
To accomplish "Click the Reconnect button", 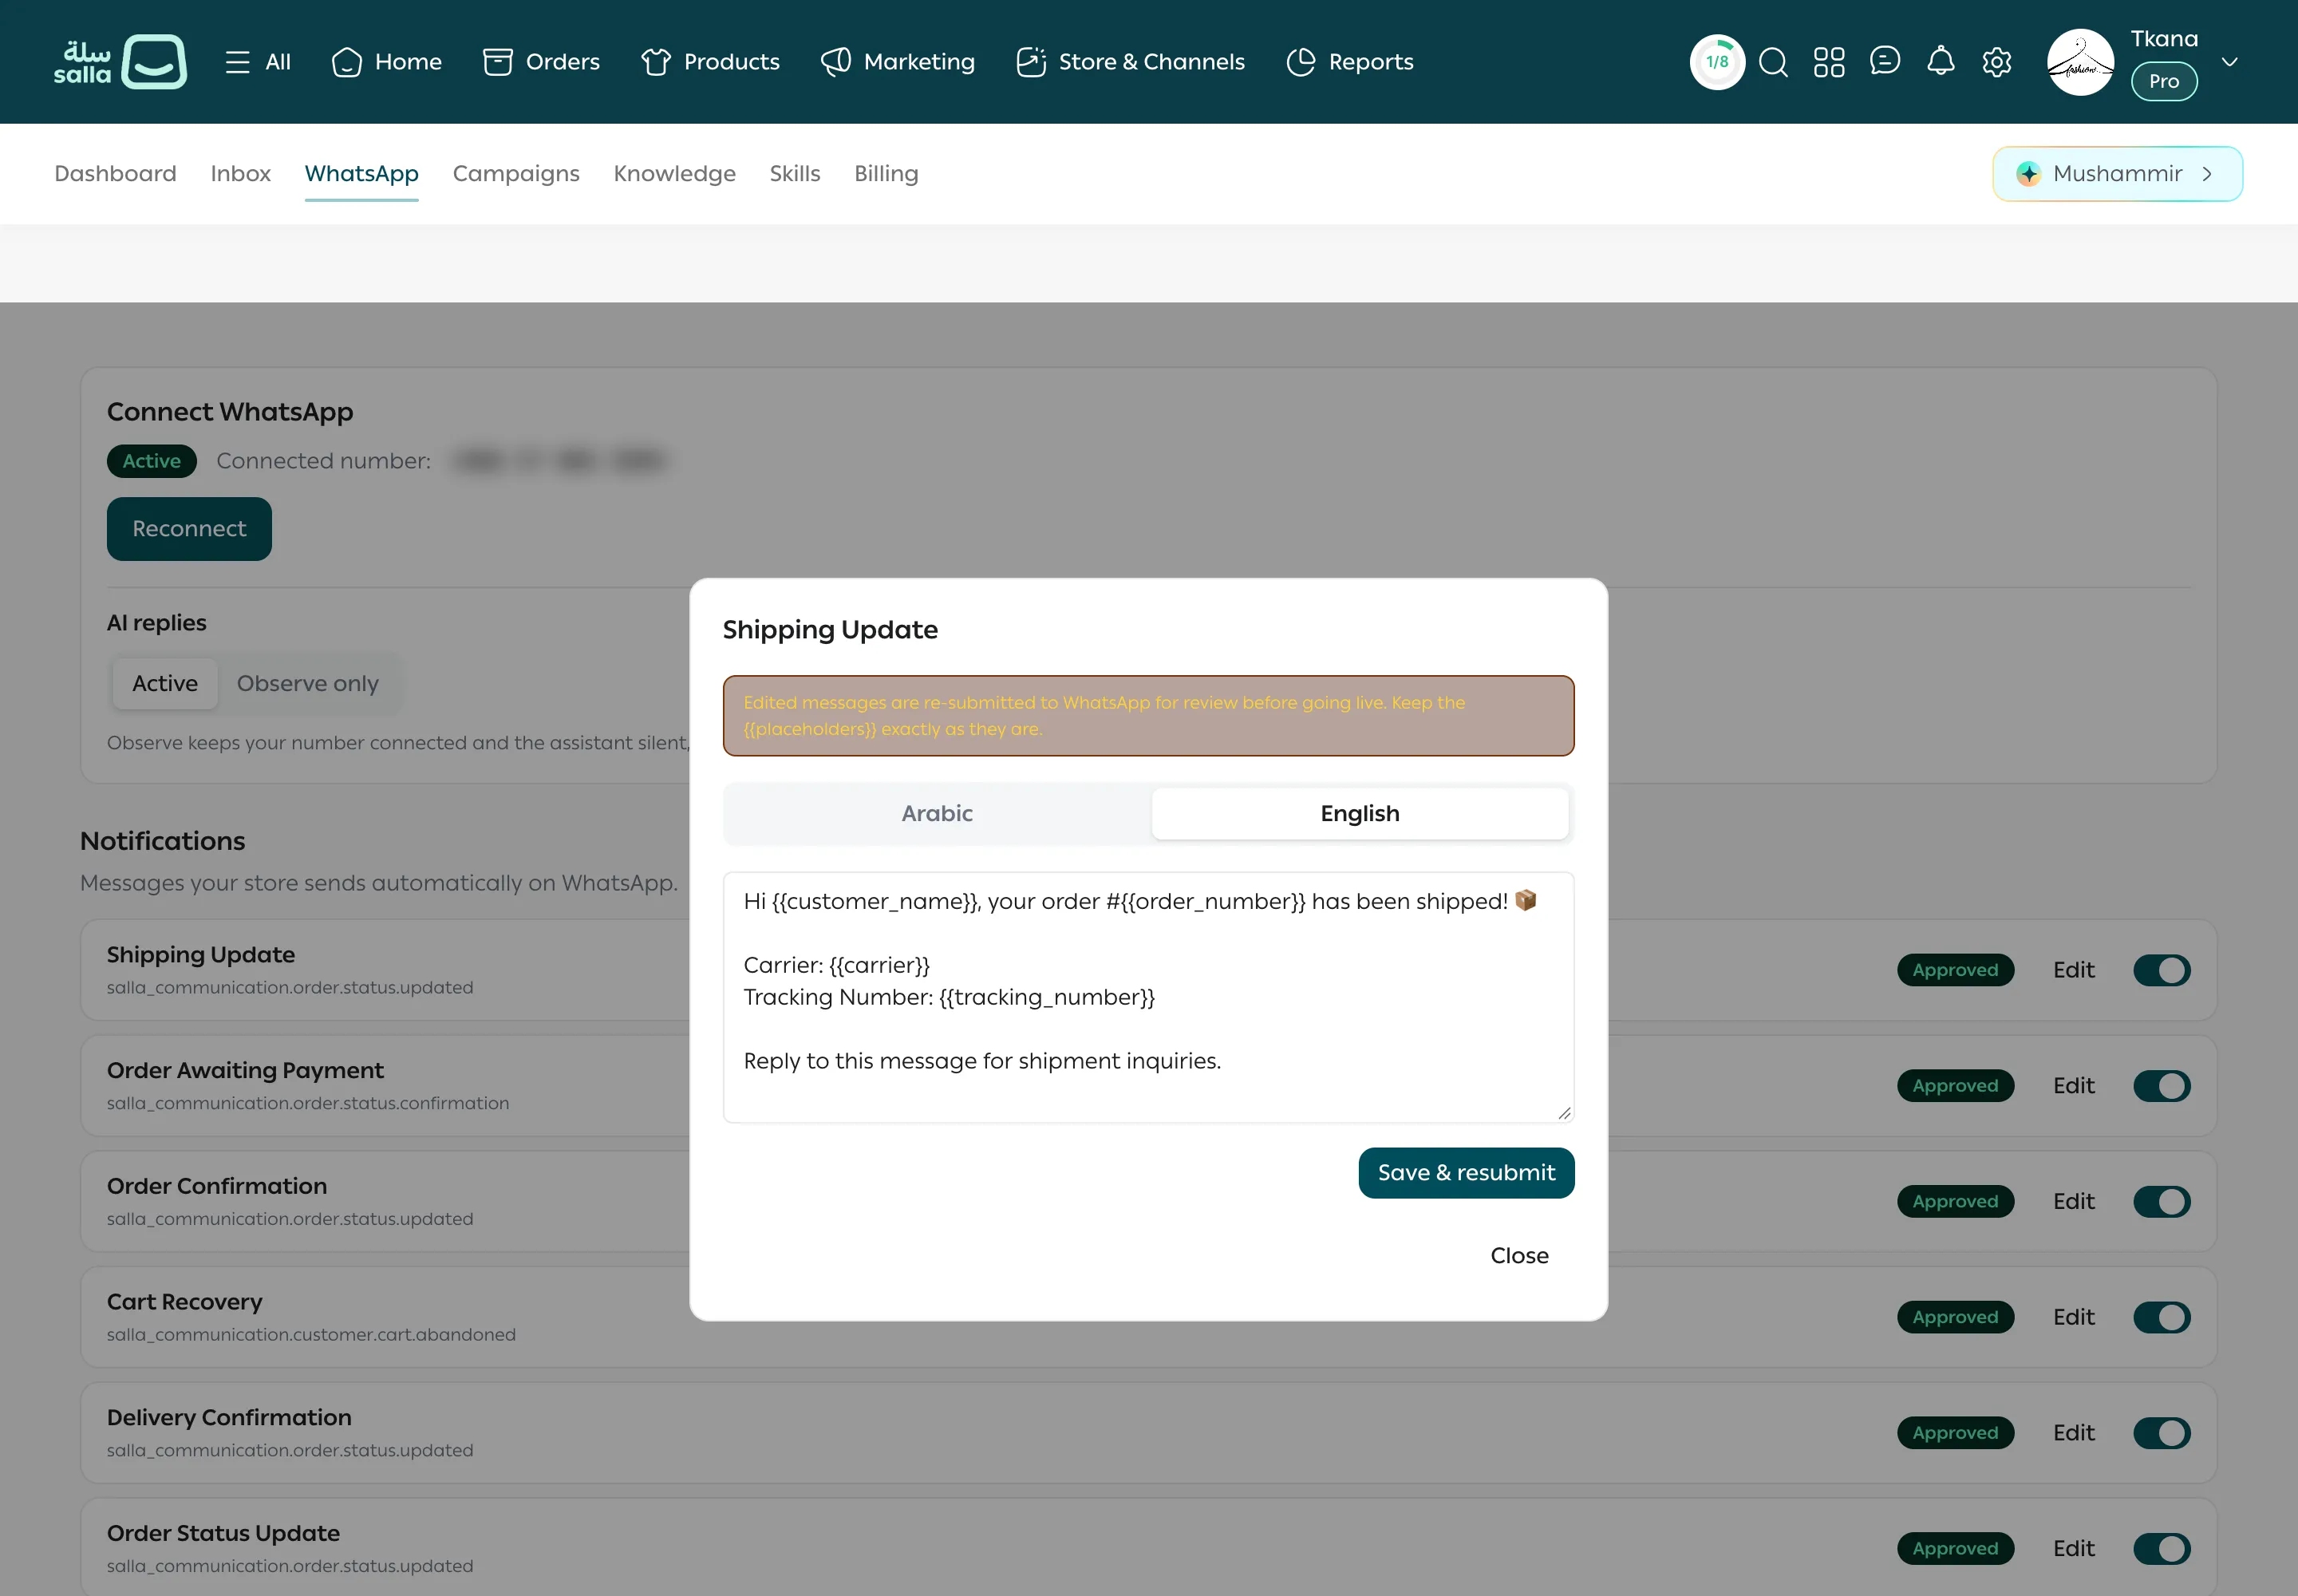I will pyautogui.click(x=189, y=529).
